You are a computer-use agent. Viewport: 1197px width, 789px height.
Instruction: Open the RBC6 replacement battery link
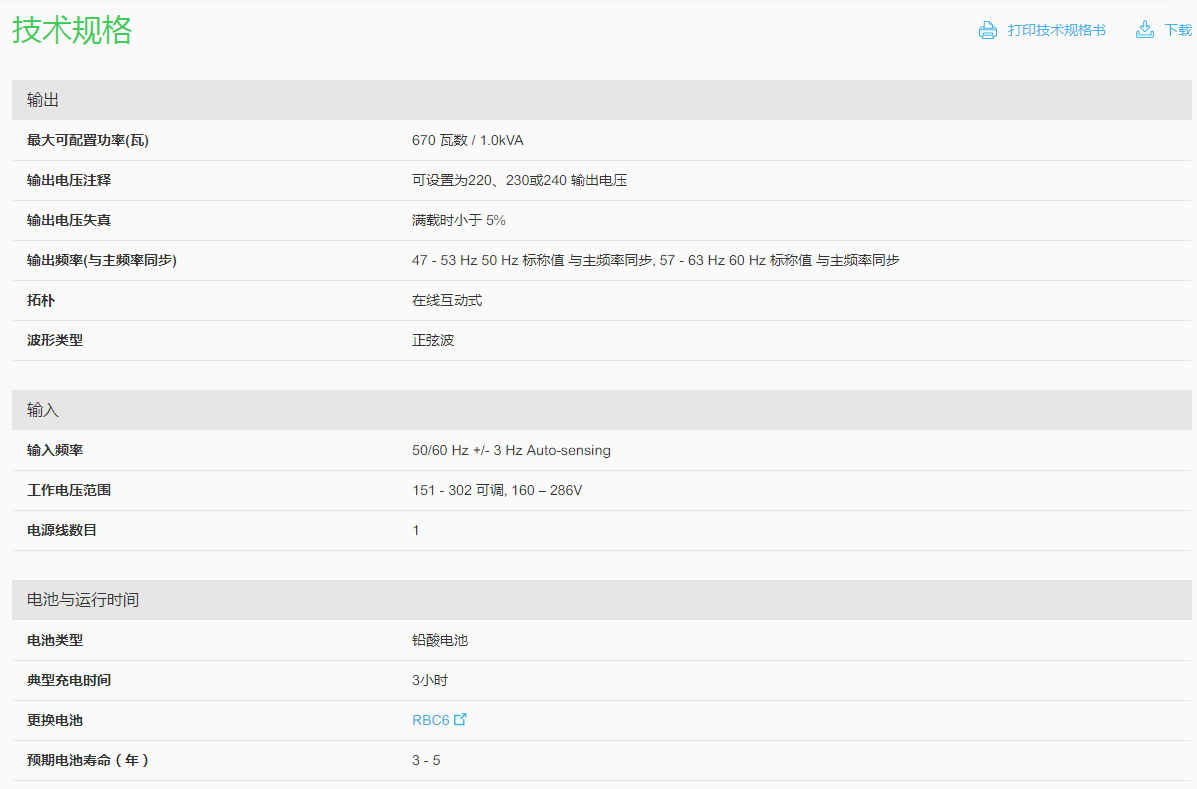[431, 720]
